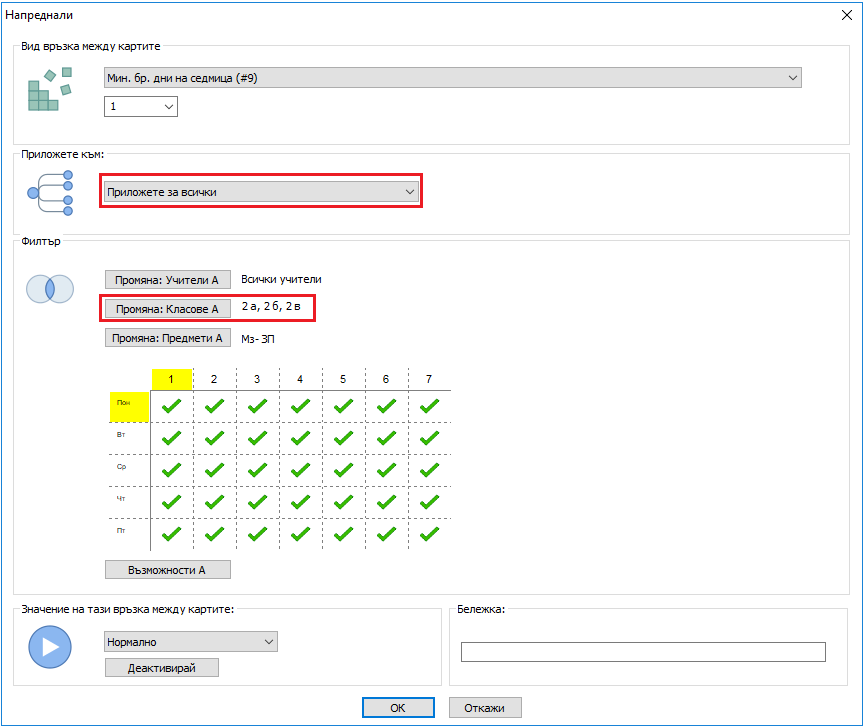Screen dimensions: 864x727
Task: Click in the 'Бележка' text field
Action: pos(643,652)
